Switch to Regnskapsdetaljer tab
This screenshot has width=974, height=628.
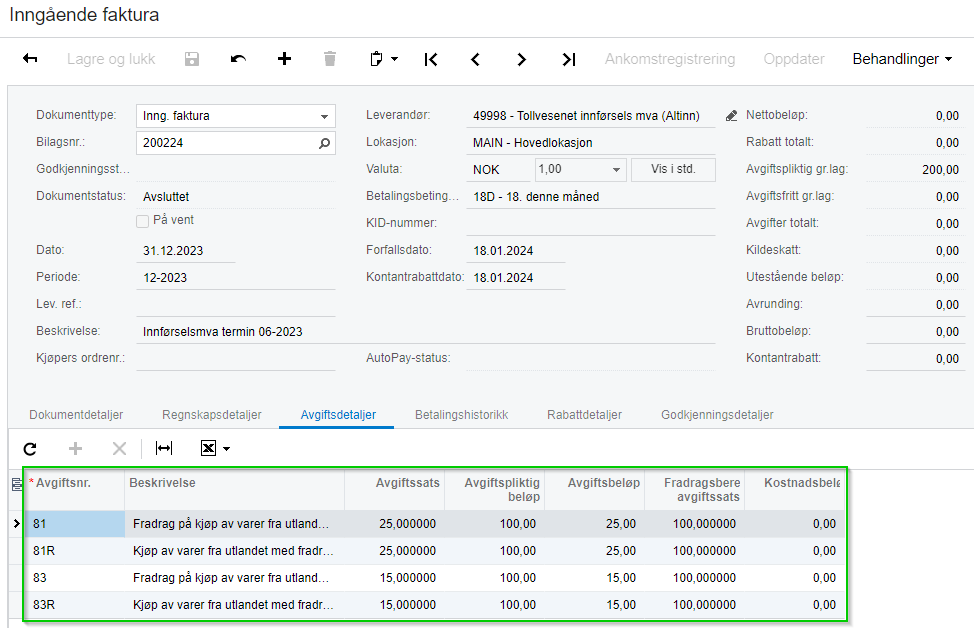[212, 415]
